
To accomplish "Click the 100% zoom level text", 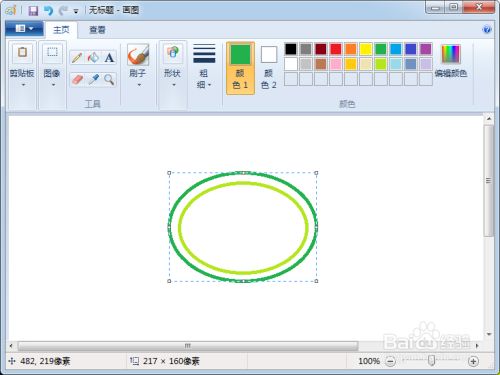I will (x=369, y=361).
